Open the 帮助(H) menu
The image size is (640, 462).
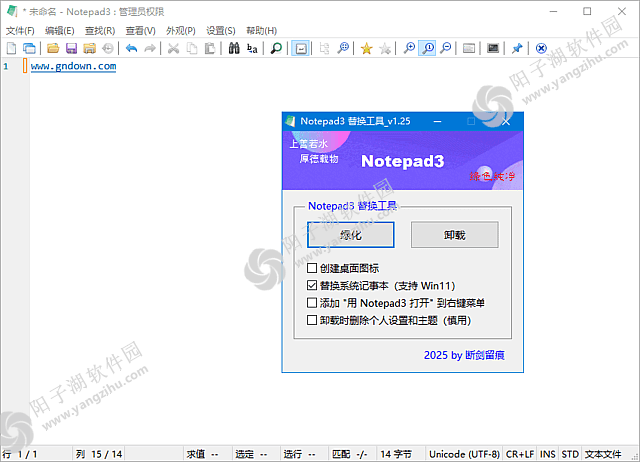tap(261, 31)
